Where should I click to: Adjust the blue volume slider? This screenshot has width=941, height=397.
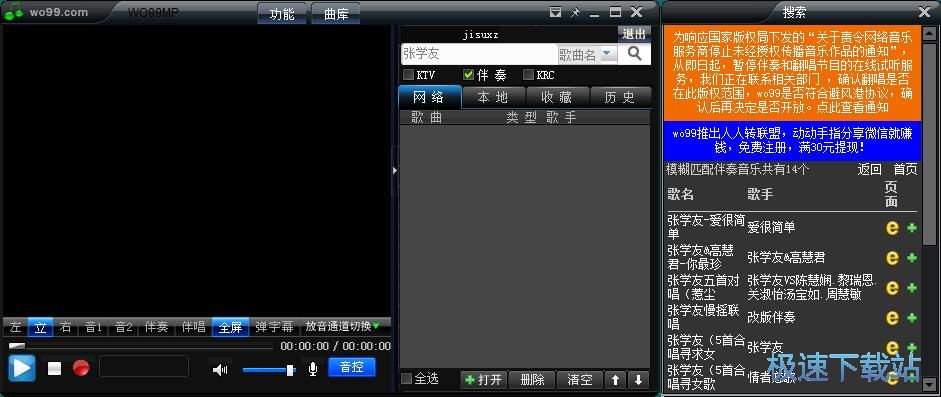point(269,370)
